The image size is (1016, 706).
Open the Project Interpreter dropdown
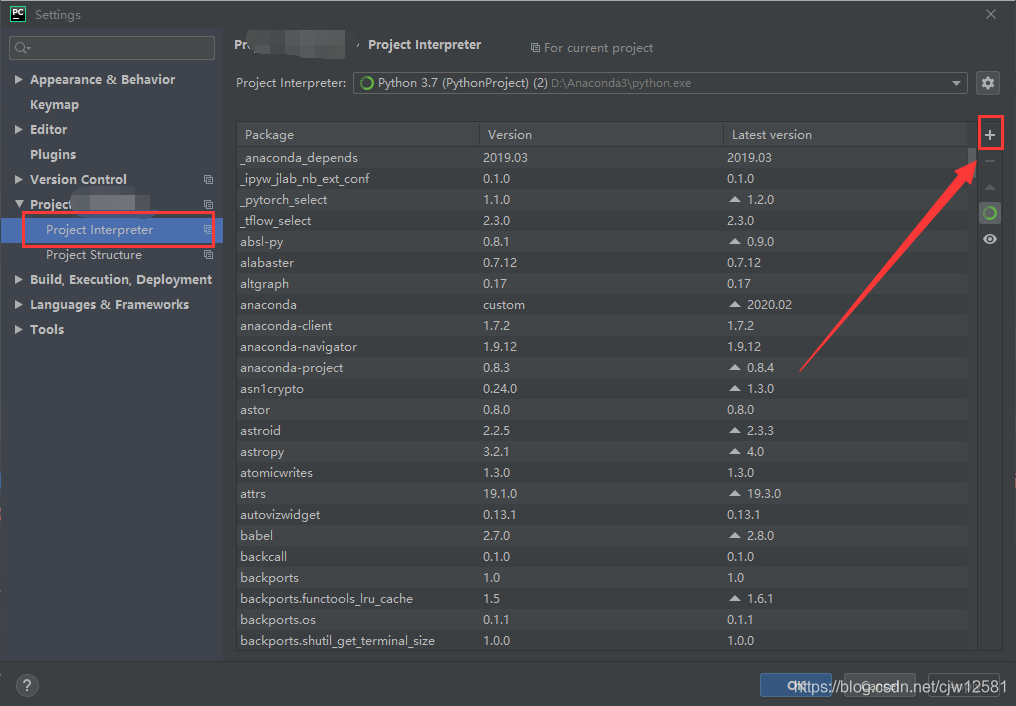tap(660, 83)
